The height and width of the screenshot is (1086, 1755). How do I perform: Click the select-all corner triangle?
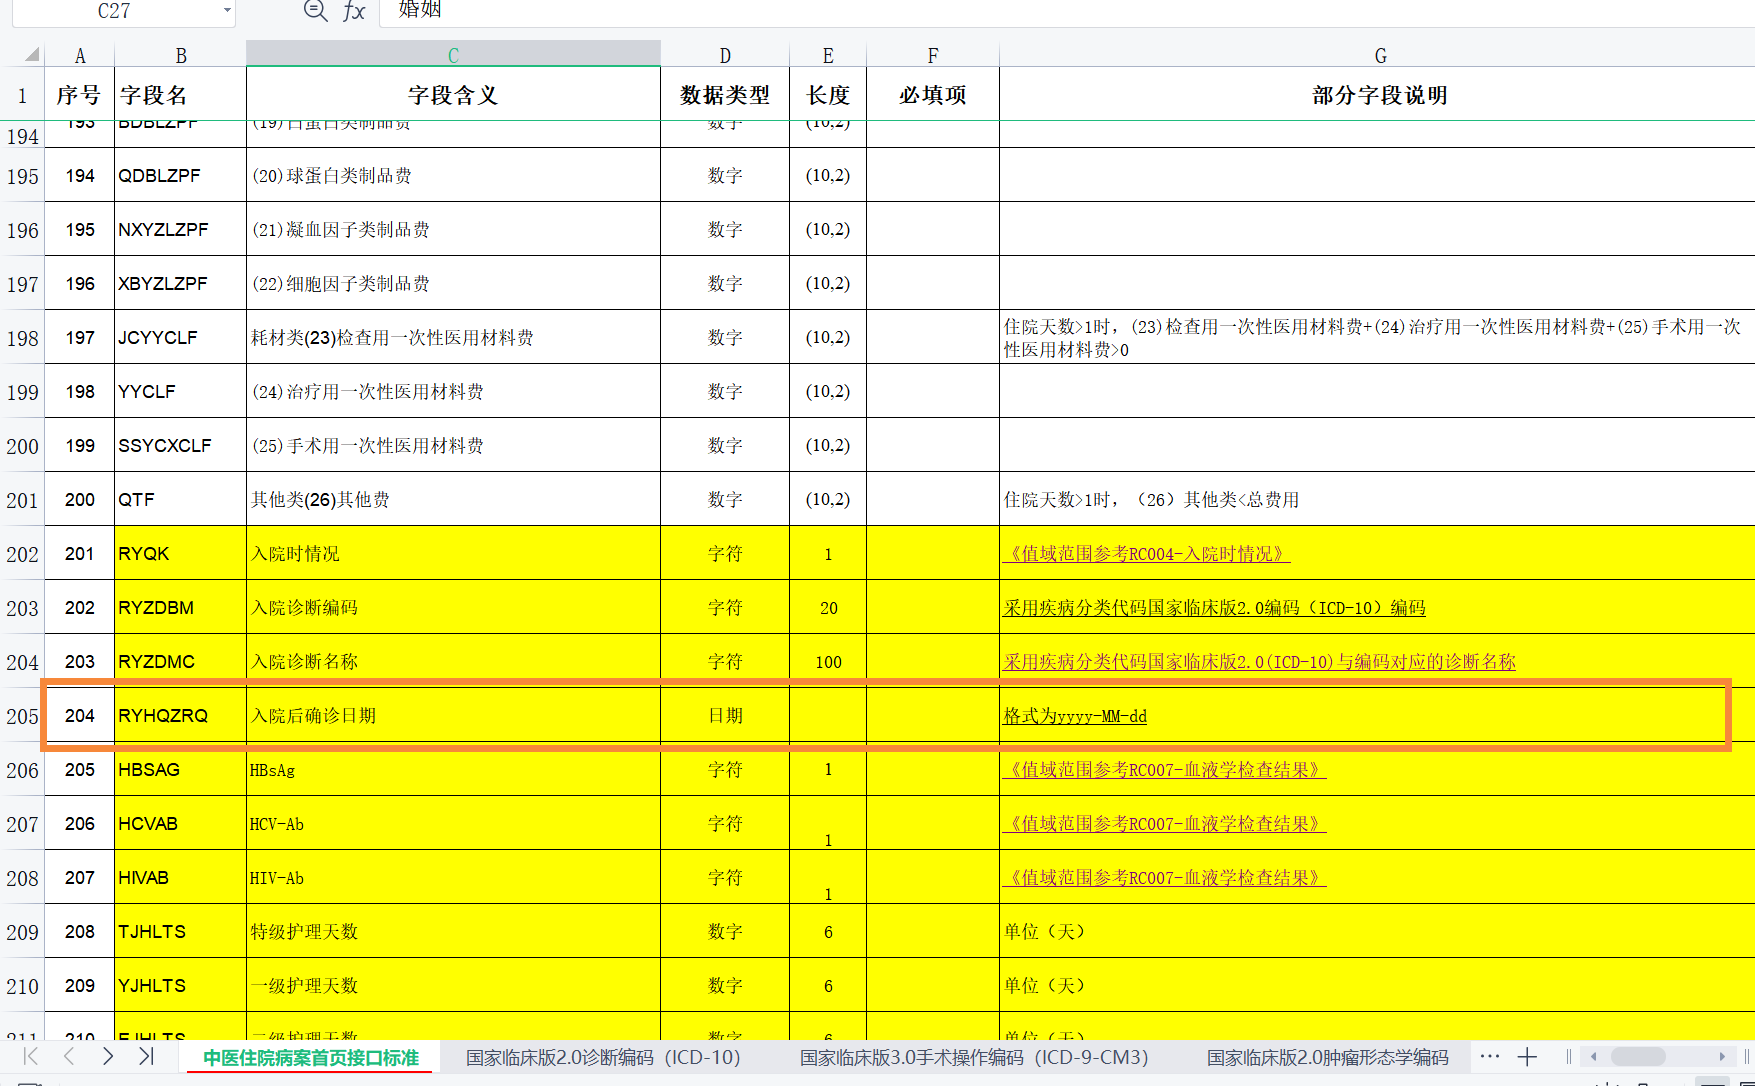[31, 54]
